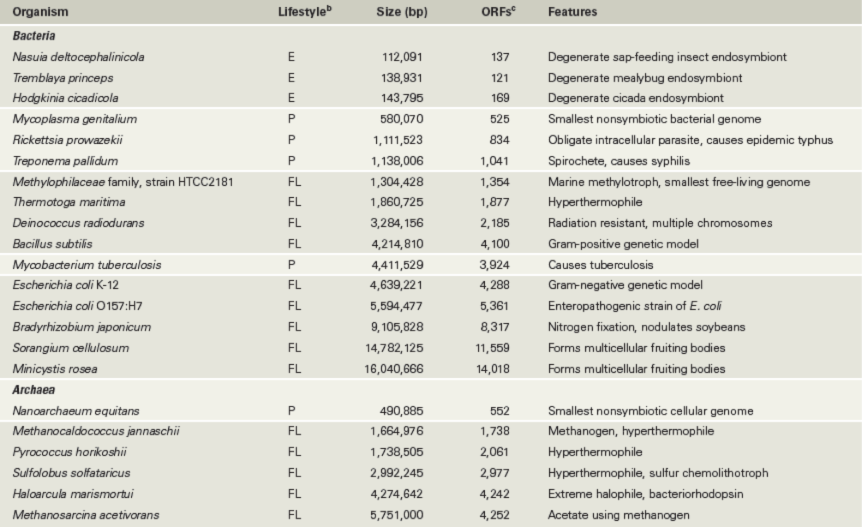
Task: Click the Escherichia coli K-12 entry
Action: (x=65, y=285)
